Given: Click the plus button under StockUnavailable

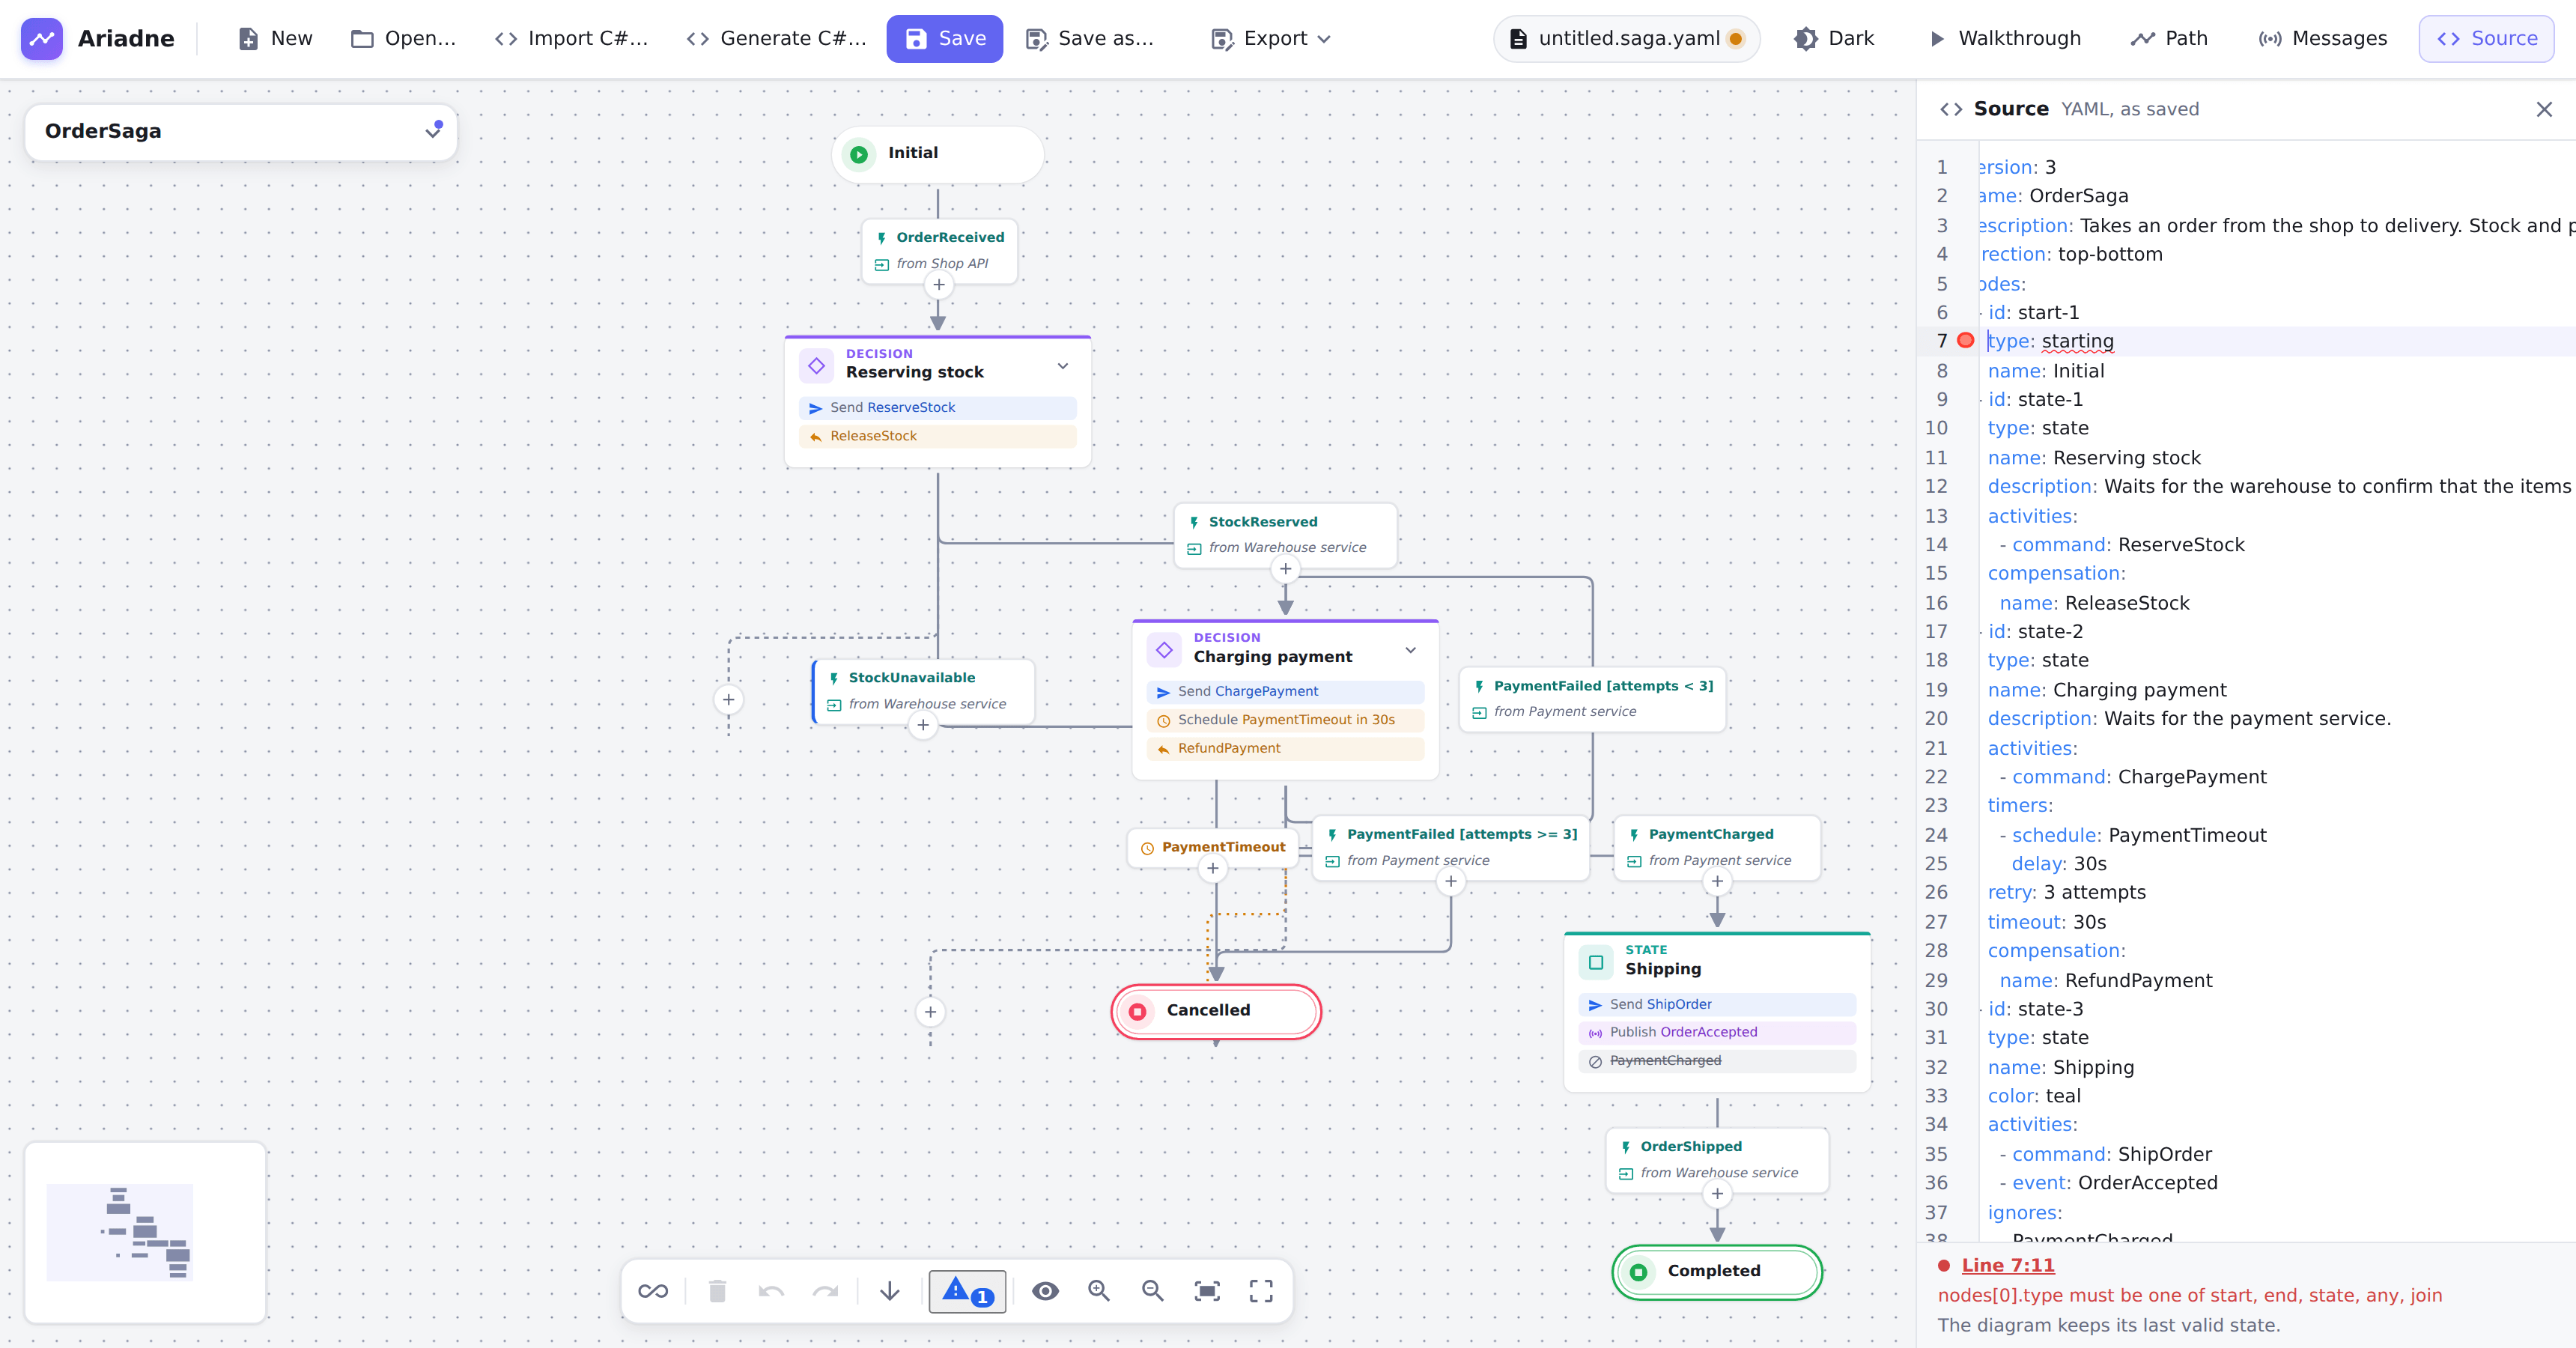Looking at the screenshot, I should pyautogui.click(x=922, y=725).
